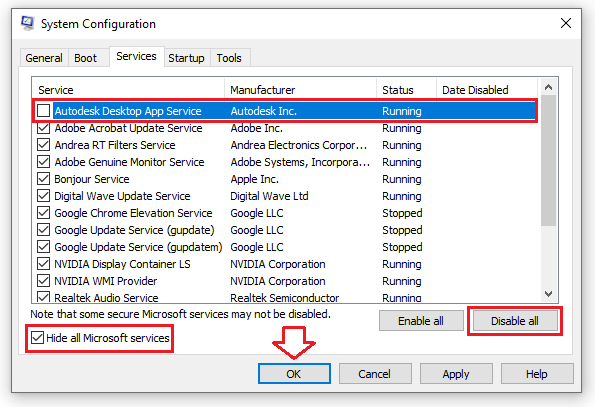The width and height of the screenshot is (595, 407).
Task: Click the services list scrollbar thumb
Action: click(x=548, y=161)
